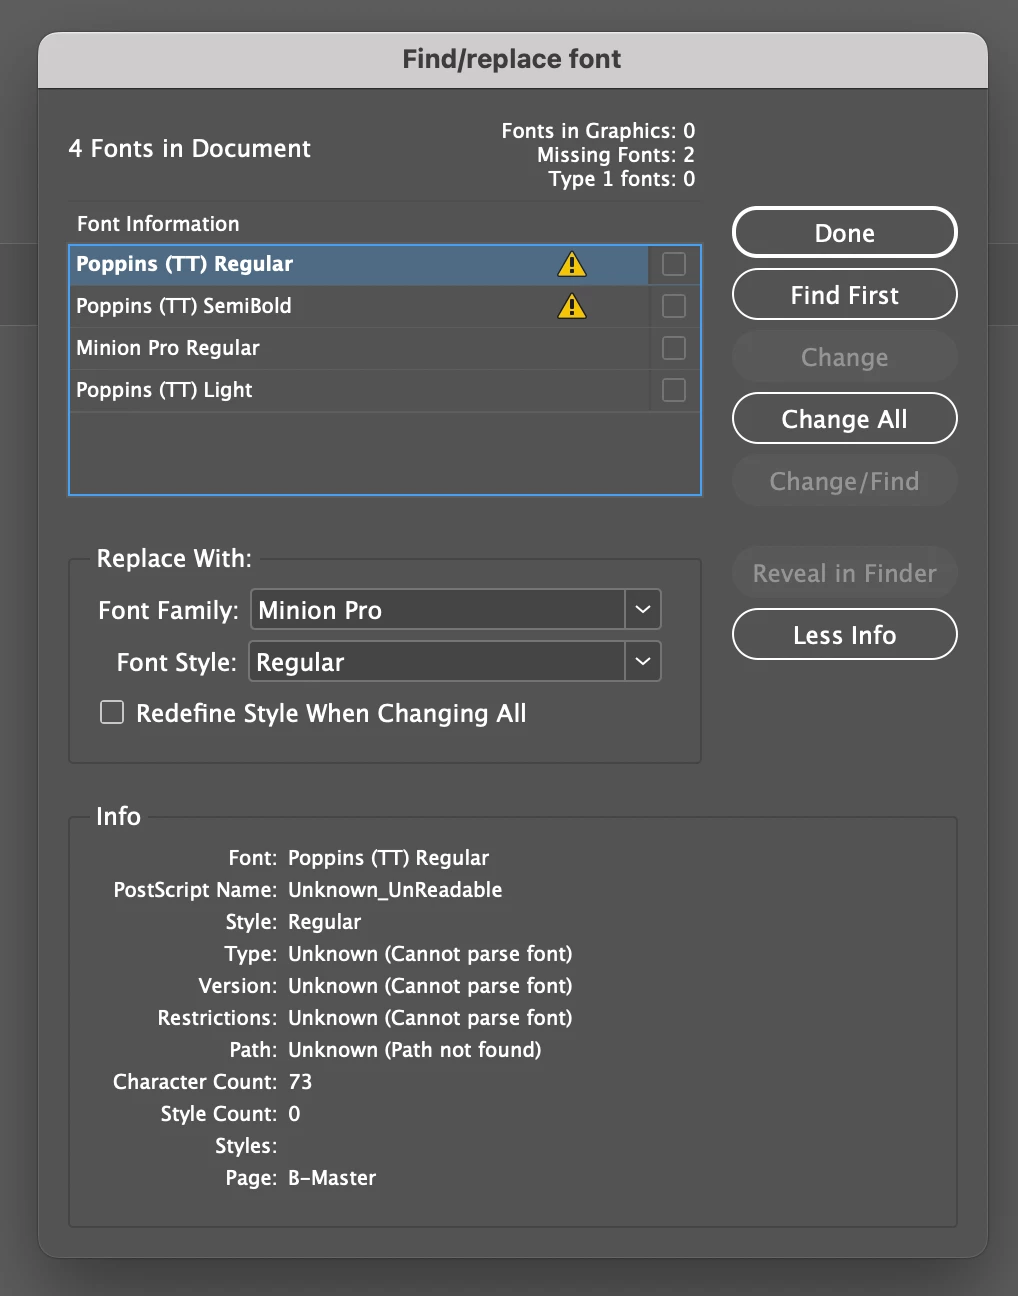Tick the checkbox in the Minion Pro Regular row
This screenshot has width=1018, height=1296.
click(x=674, y=348)
